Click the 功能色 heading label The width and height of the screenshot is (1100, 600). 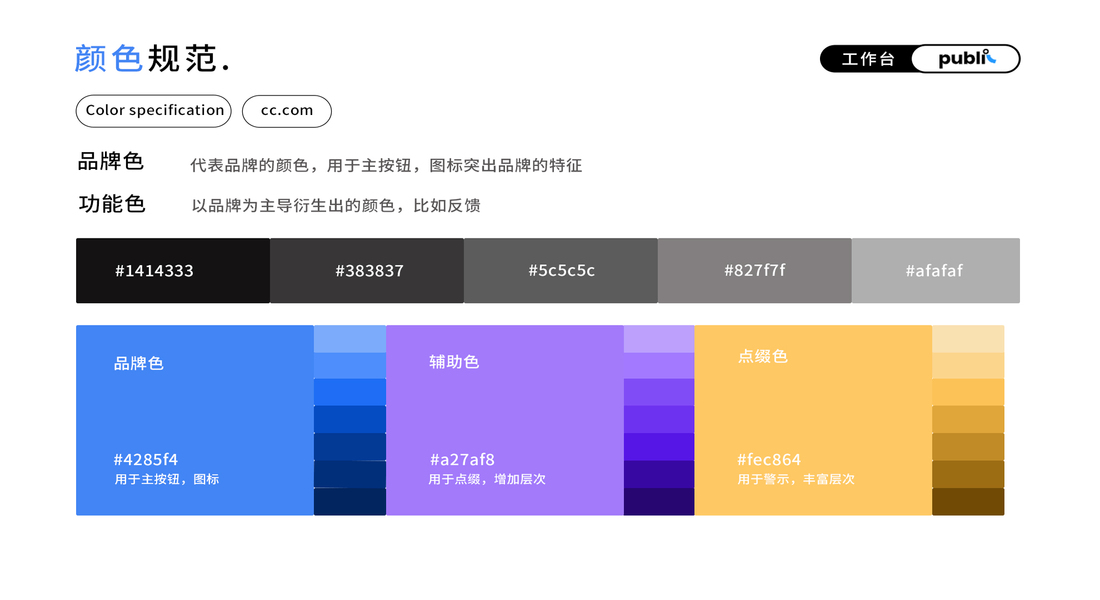click(x=112, y=204)
